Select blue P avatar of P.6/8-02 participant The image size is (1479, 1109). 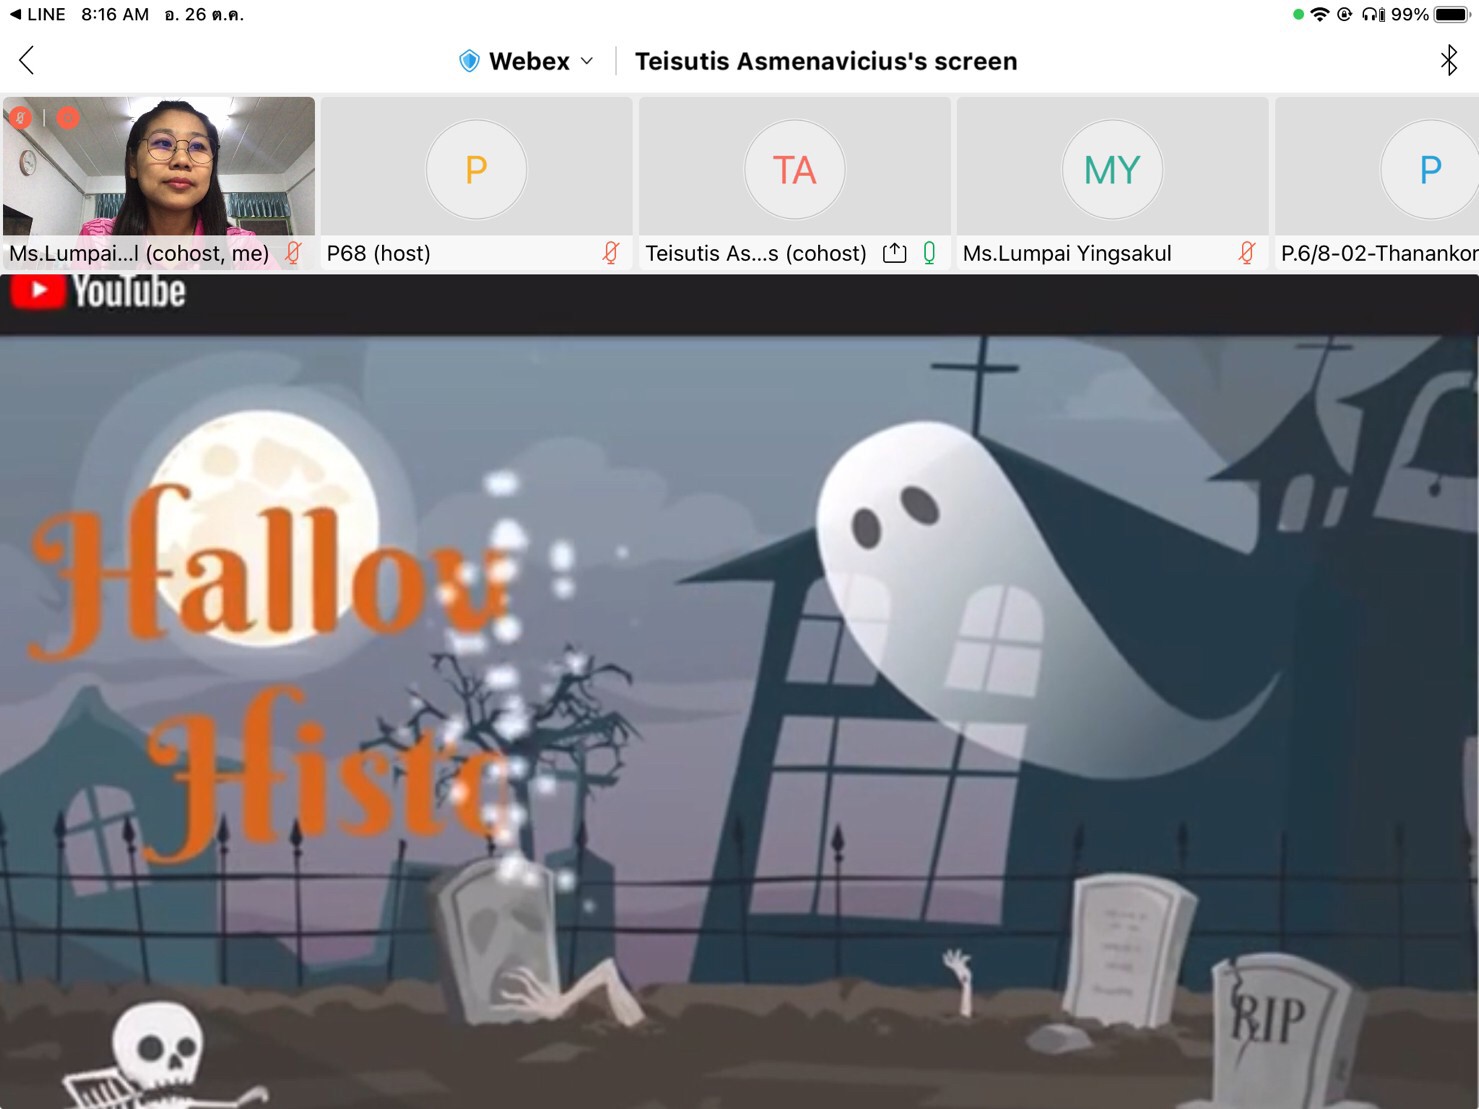[1430, 170]
